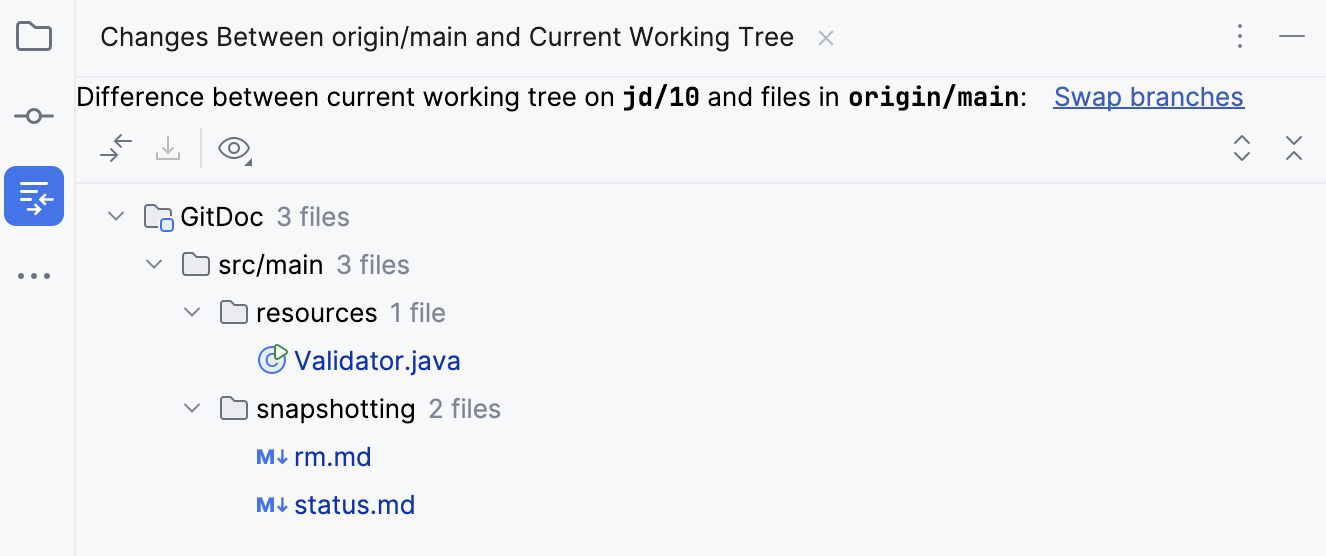Open the Project folder tool window
This screenshot has width=1326, height=556.
tap(34, 38)
